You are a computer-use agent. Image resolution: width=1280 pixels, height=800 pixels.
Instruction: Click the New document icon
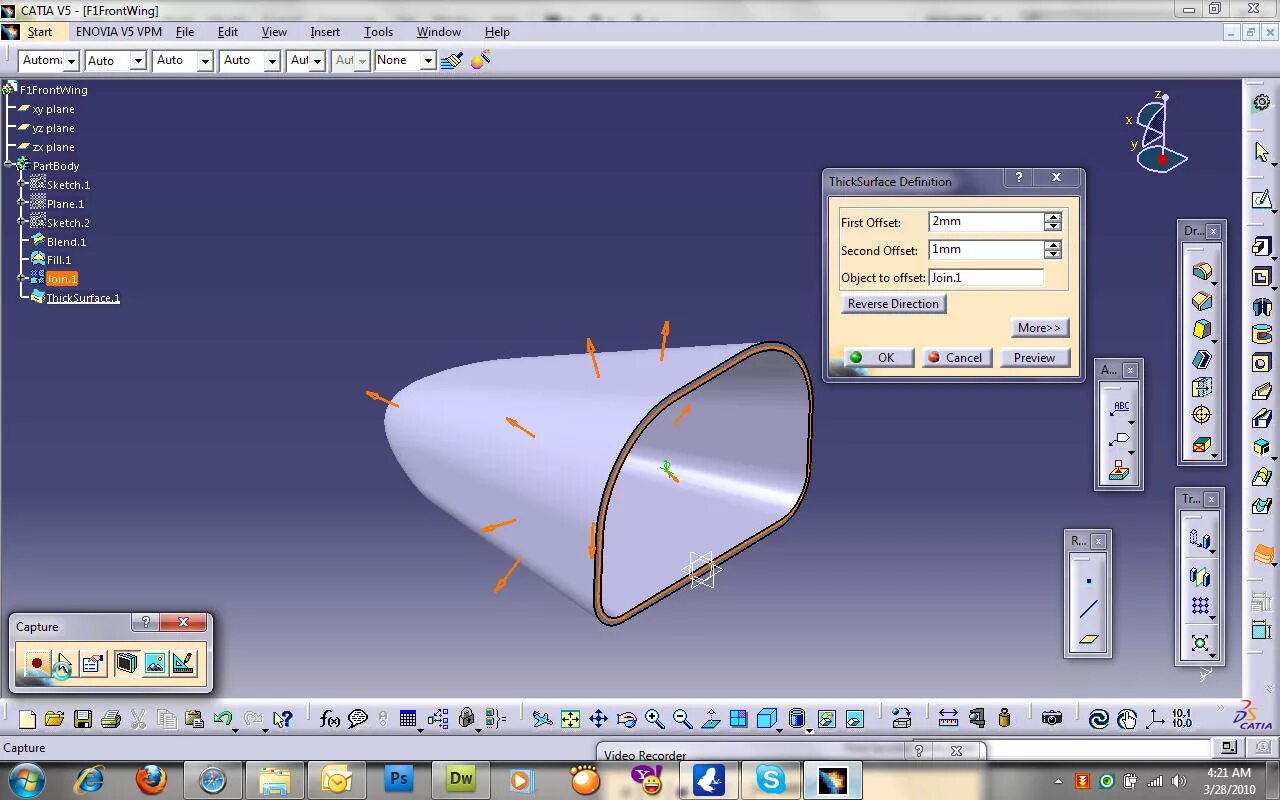click(x=27, y=719)
